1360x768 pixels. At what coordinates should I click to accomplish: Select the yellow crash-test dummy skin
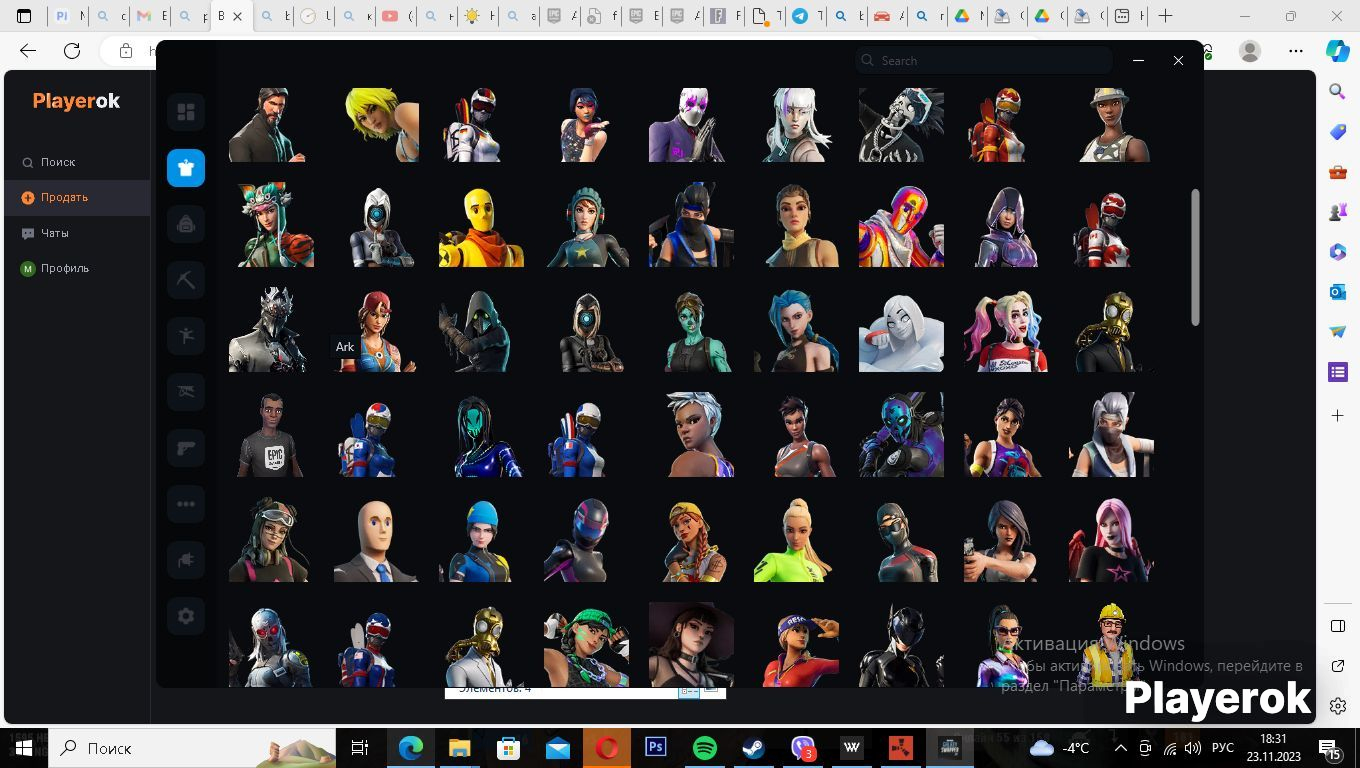point(481,226)
